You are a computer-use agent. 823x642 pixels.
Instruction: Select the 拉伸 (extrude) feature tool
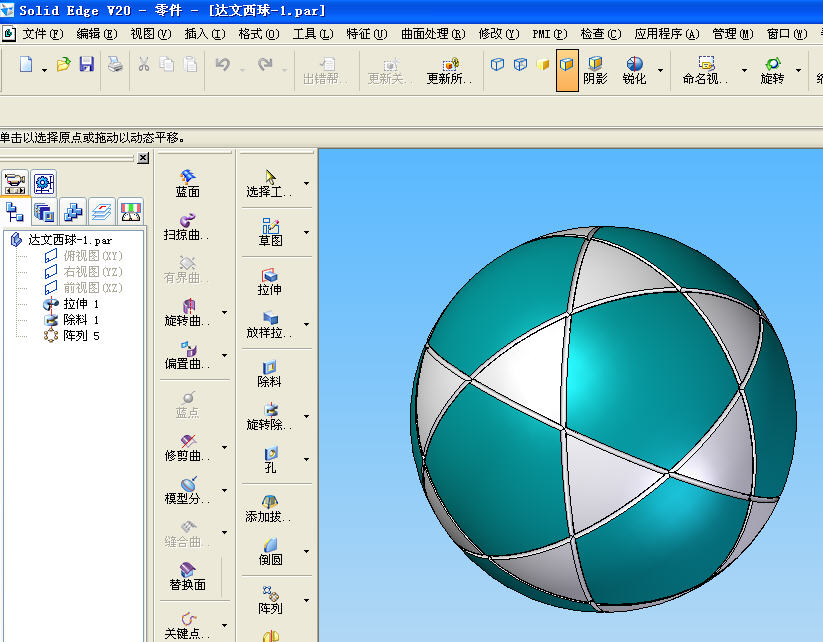tap(269, 281)
